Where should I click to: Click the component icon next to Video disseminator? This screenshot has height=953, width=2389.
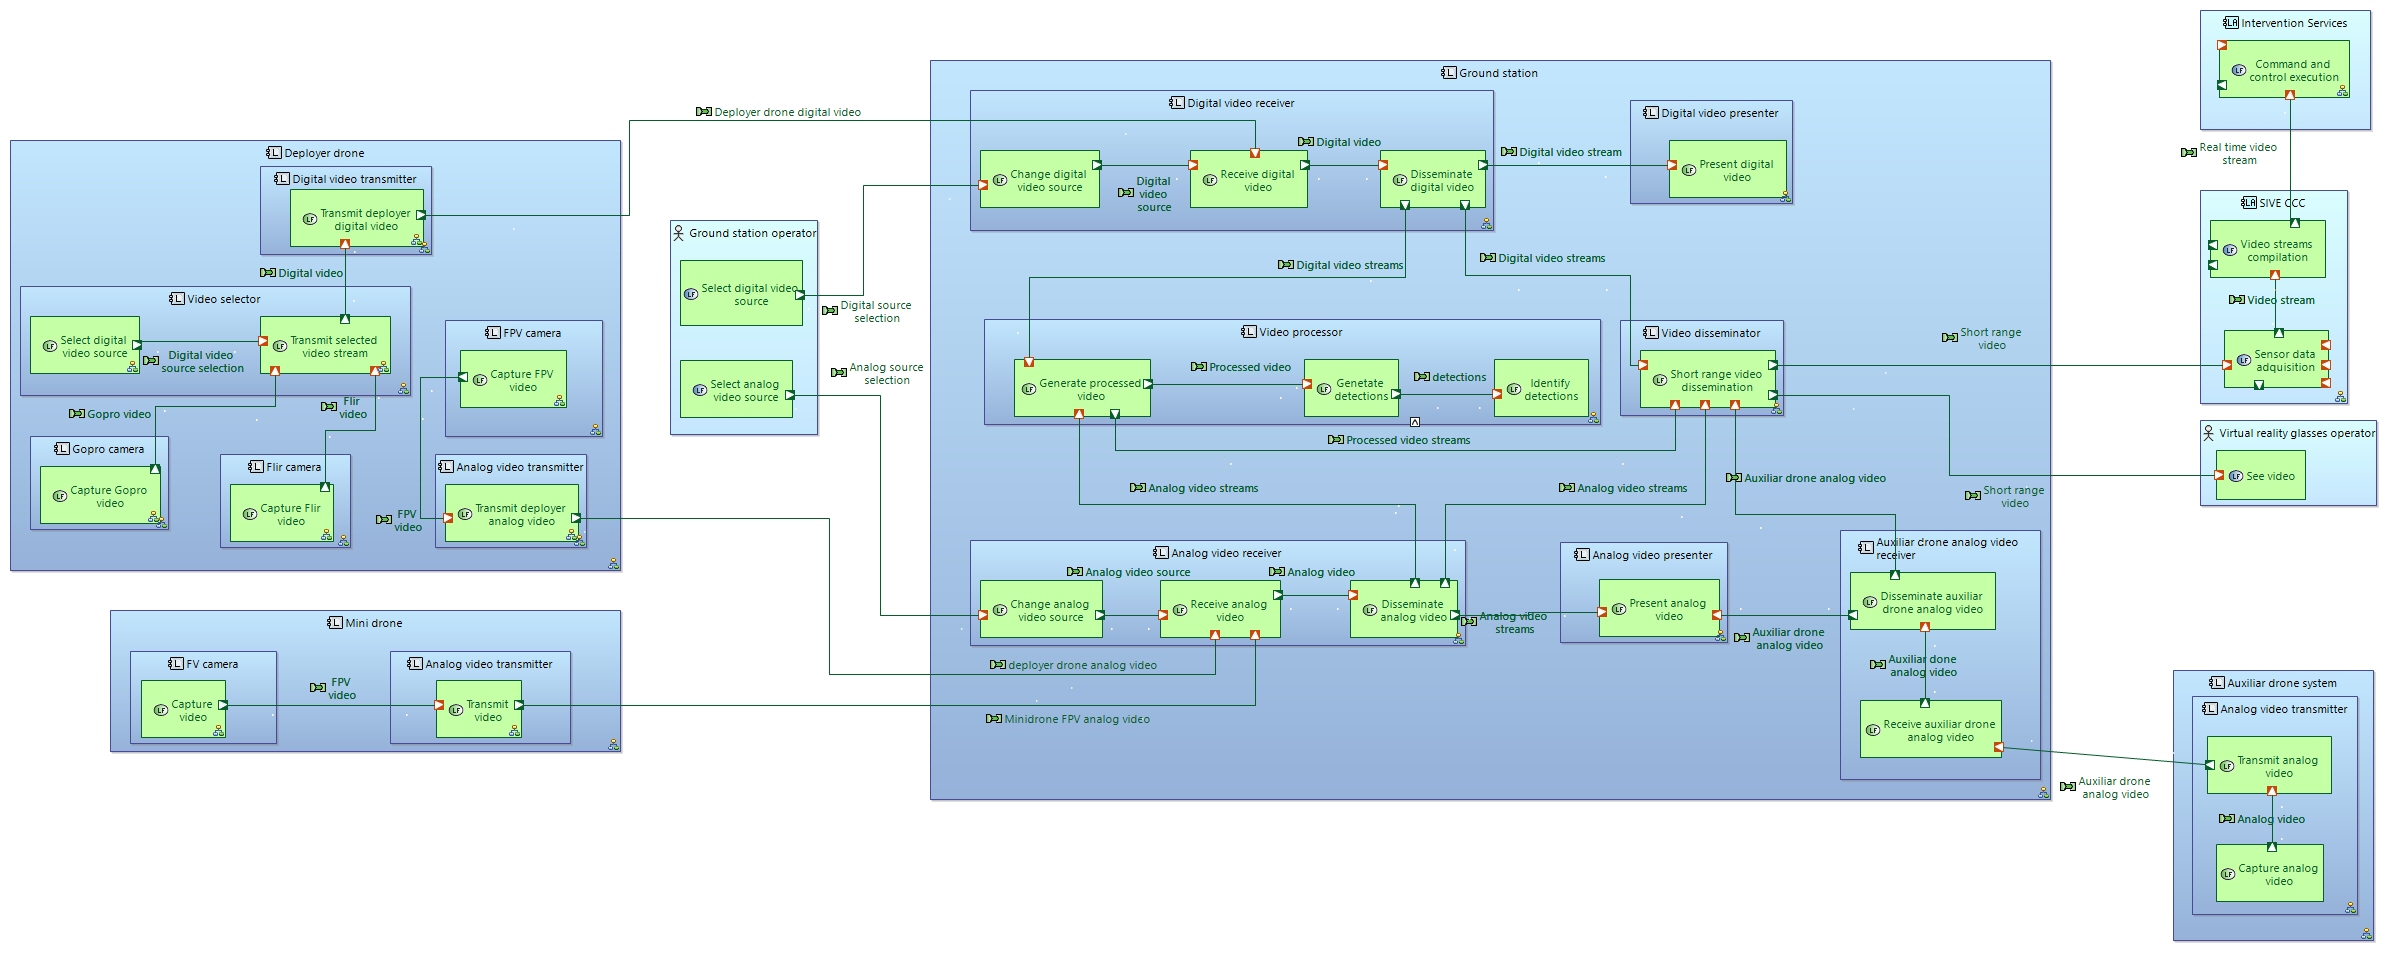pyautogui.click(x=1651, y=333)
